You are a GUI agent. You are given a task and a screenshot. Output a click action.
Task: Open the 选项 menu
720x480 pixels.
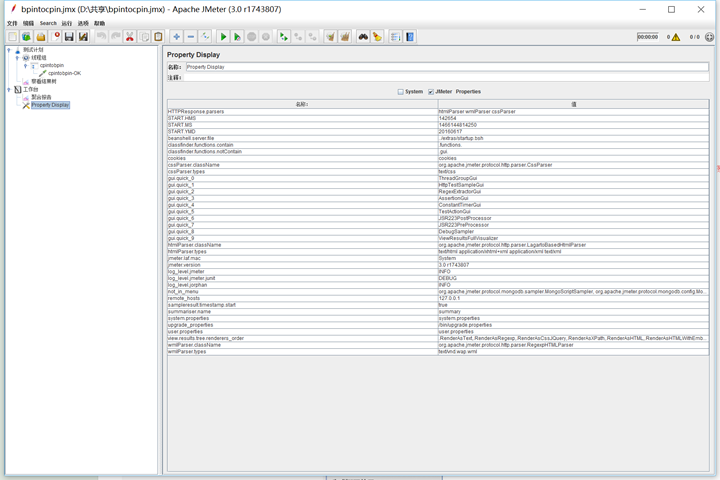click(x=83, y=23)
